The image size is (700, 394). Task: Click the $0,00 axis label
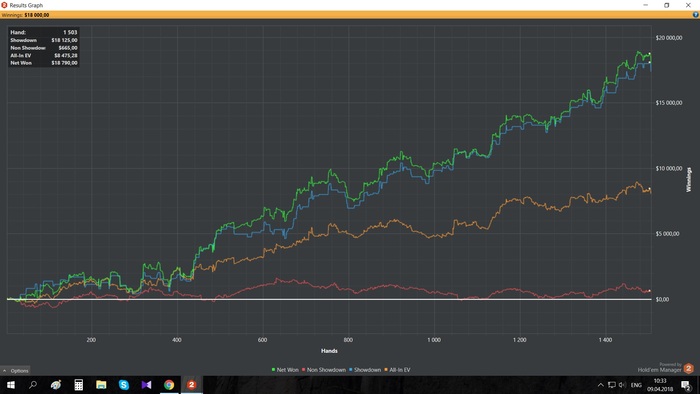tap(662, 299)
